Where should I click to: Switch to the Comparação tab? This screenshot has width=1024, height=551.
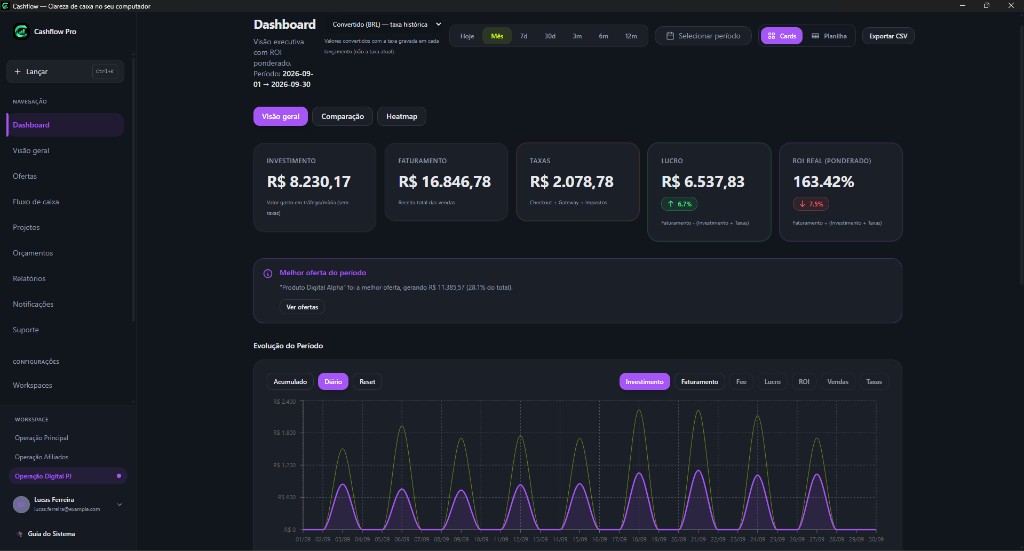click(342, 116)
